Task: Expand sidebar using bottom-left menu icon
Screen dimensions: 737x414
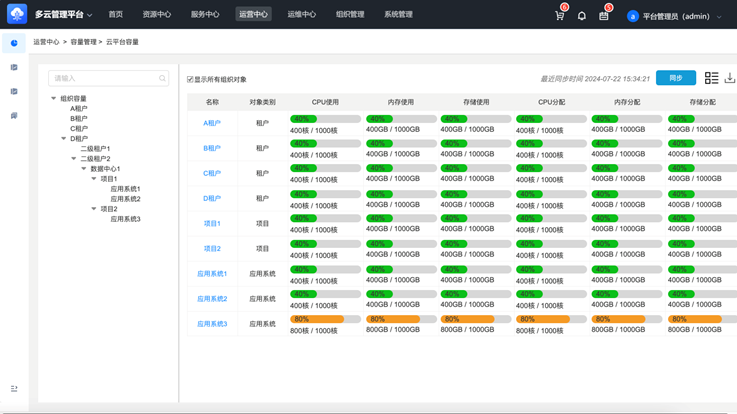Action: (x=14, y=388)
